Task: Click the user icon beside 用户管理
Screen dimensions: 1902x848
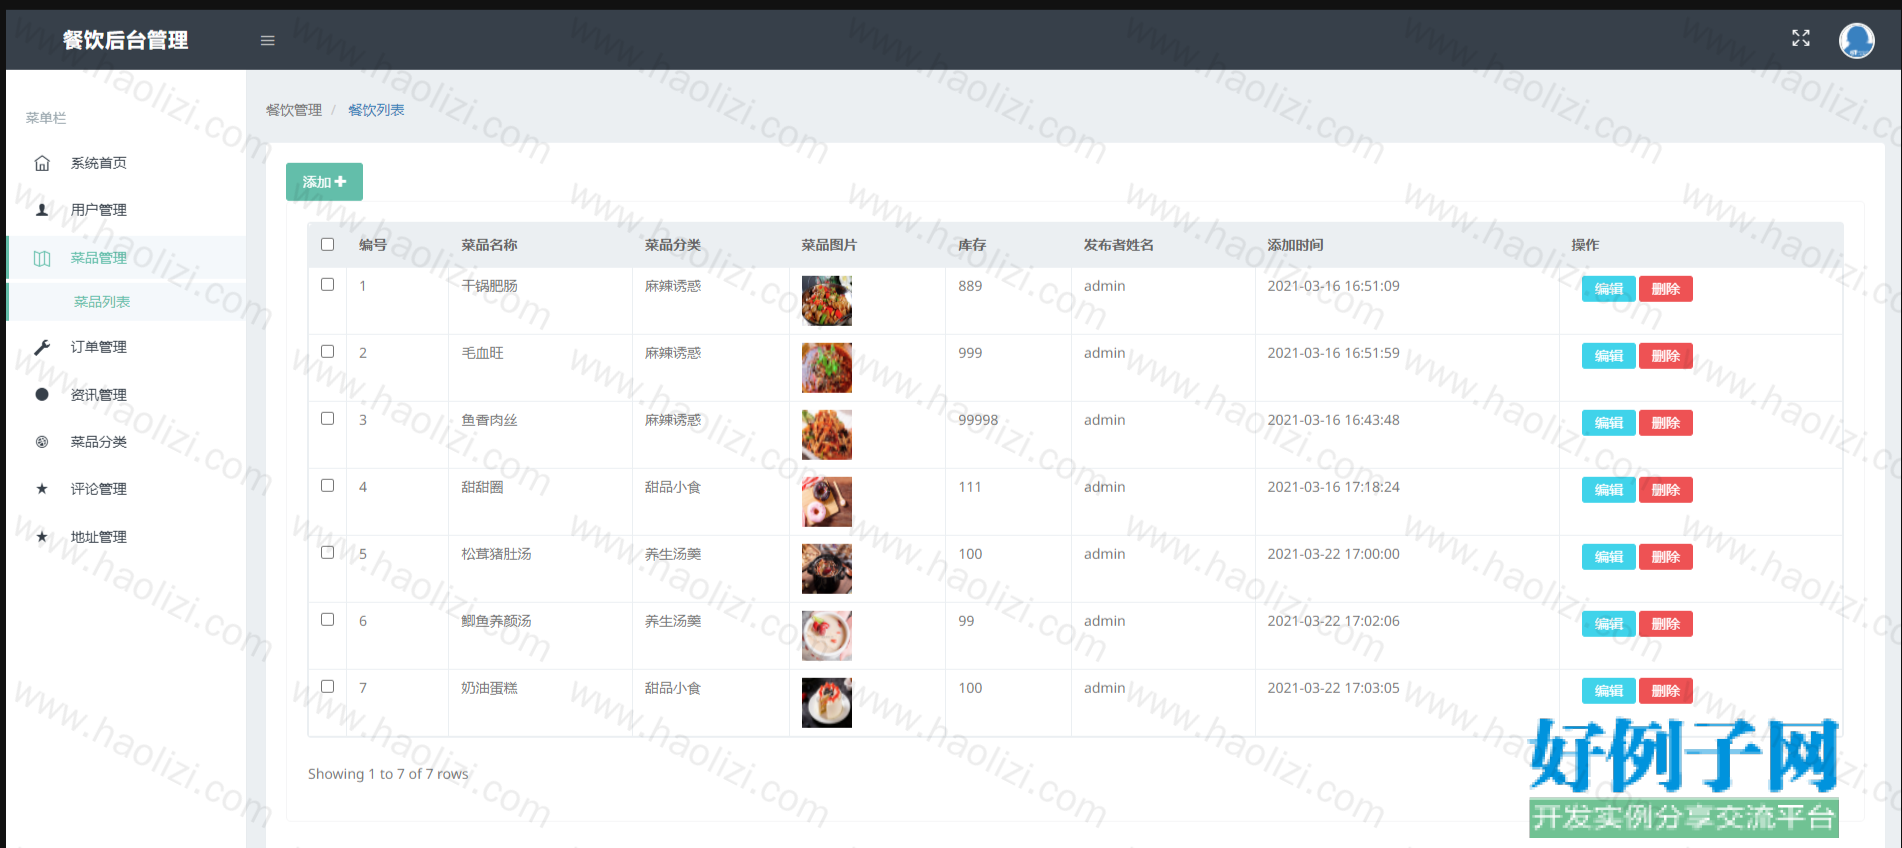Action: pyautogui.click(x=42, y=210)
